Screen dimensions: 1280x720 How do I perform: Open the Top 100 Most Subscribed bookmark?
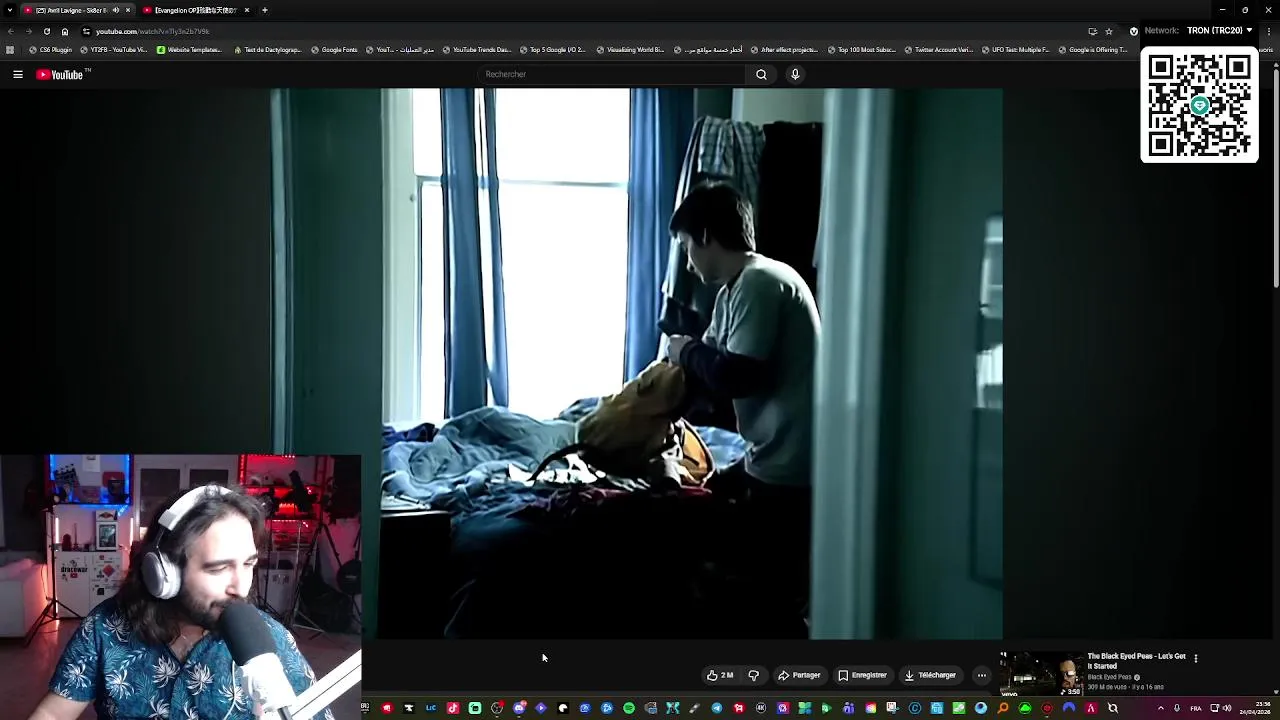tap(861, 49)
